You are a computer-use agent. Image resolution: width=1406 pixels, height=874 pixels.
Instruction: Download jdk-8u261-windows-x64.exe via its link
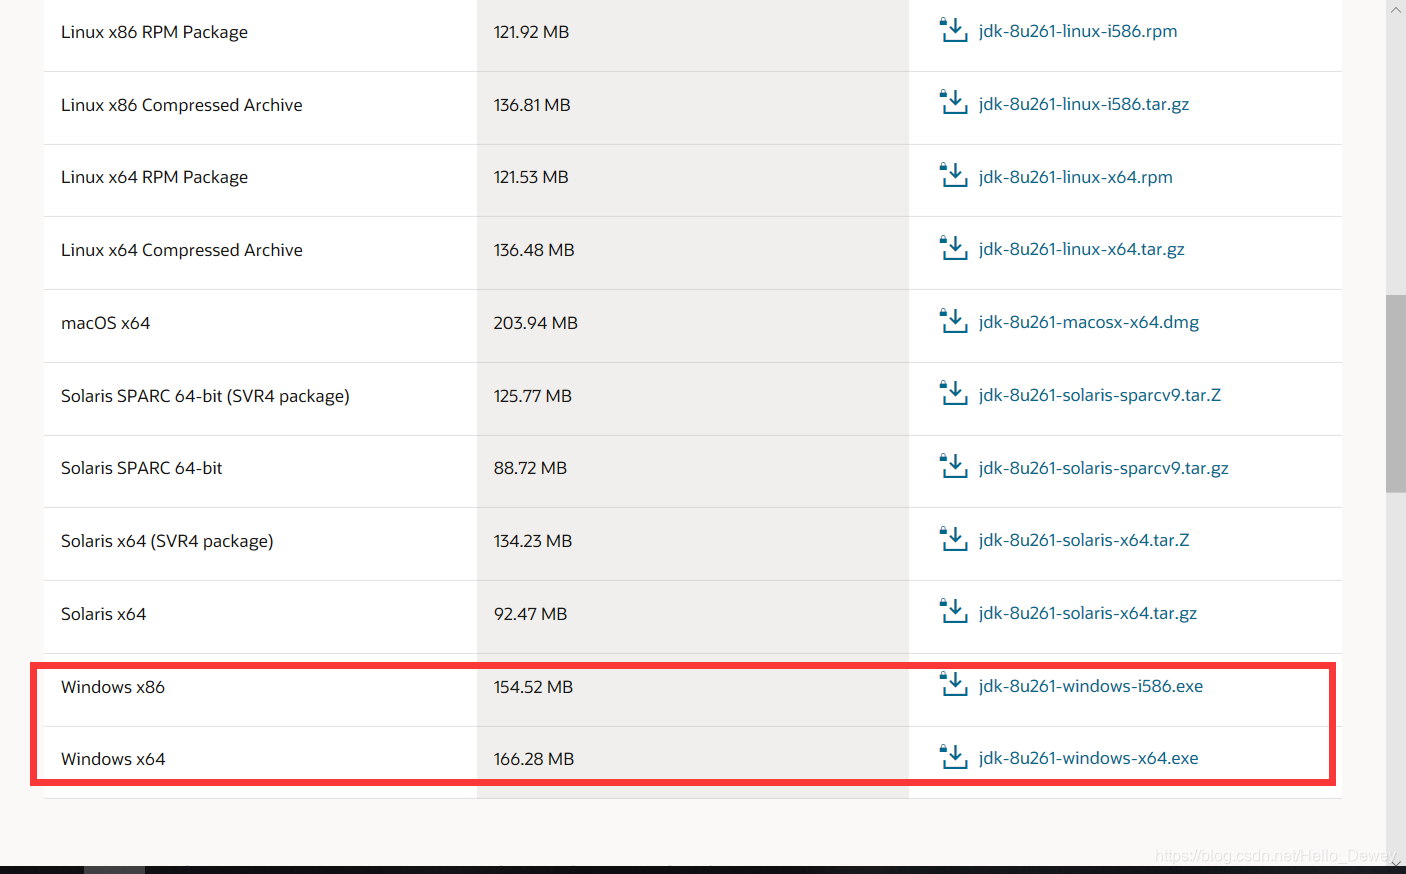coord(1089,758)
